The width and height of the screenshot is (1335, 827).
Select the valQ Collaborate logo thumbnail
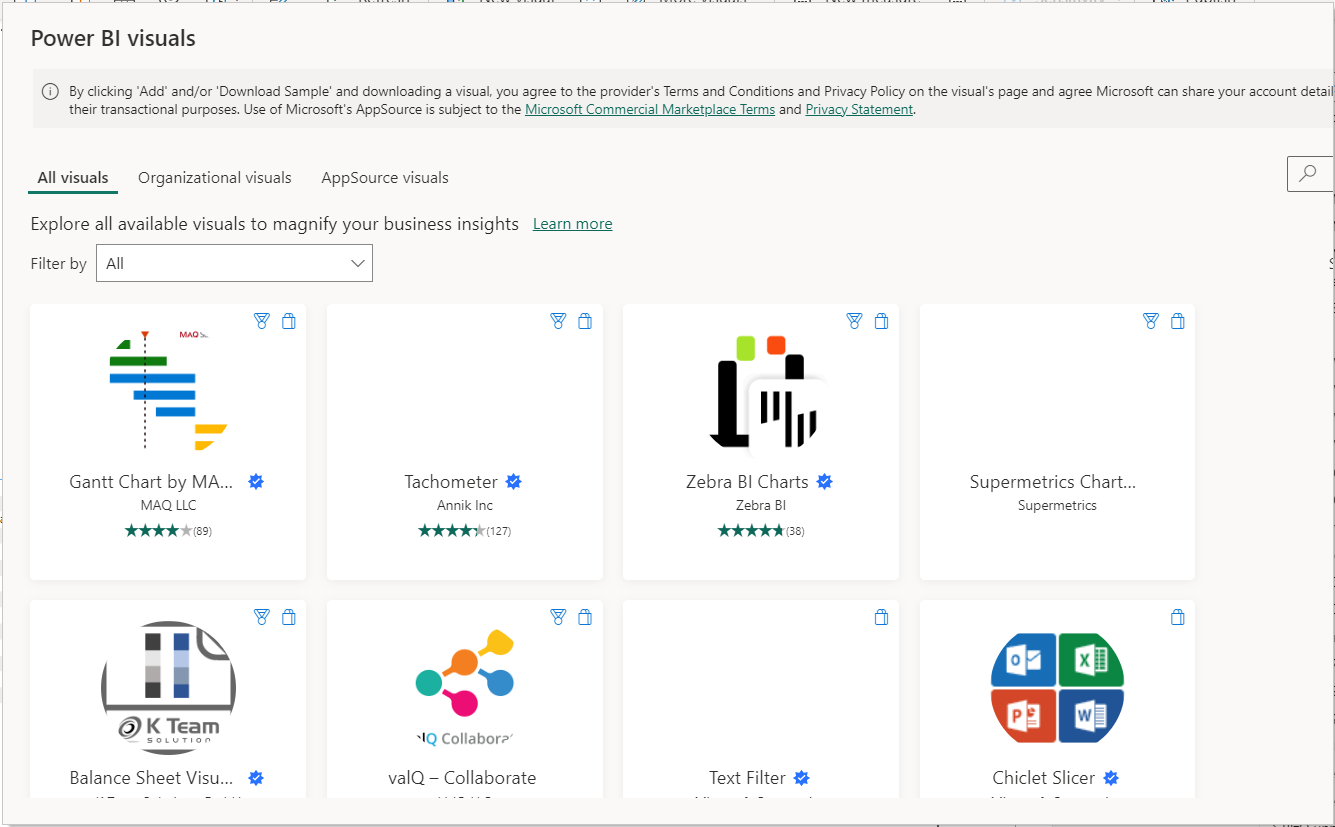465,688
